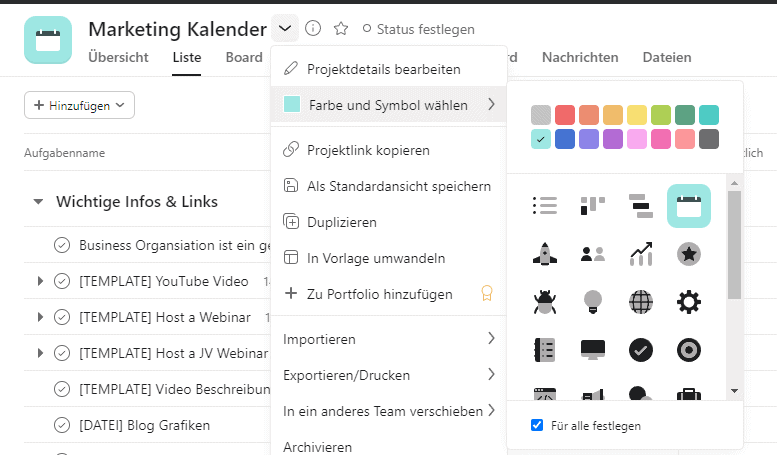Switch to the Übersicht tab

(x=118, y=57)
